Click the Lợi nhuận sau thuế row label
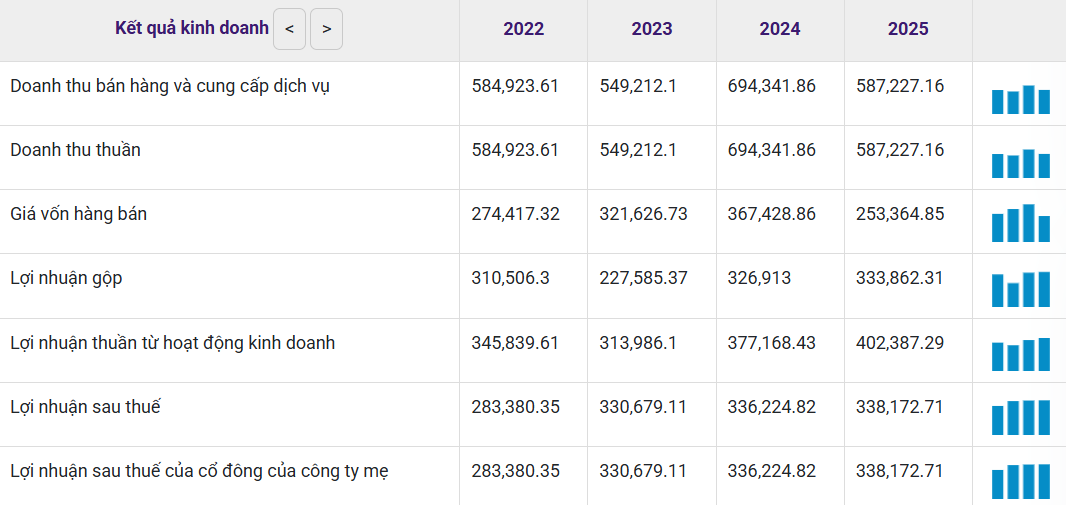The height and width of the screenshot is (505, 1066). pos(86,407)
